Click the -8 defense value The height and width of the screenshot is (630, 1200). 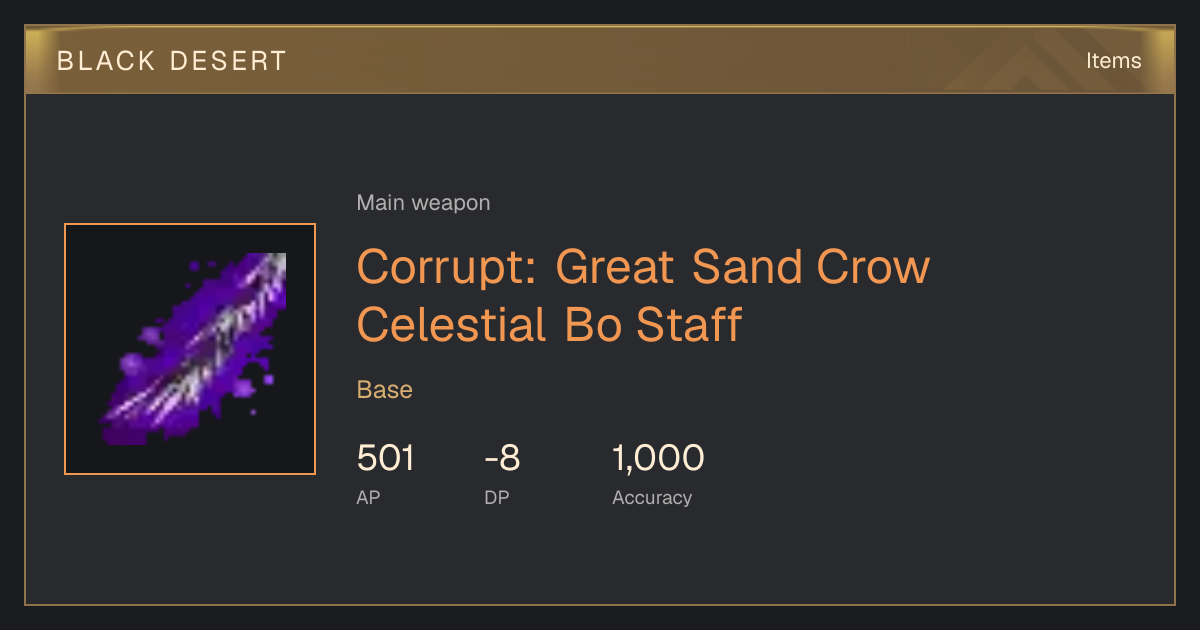tap(502, 458)
